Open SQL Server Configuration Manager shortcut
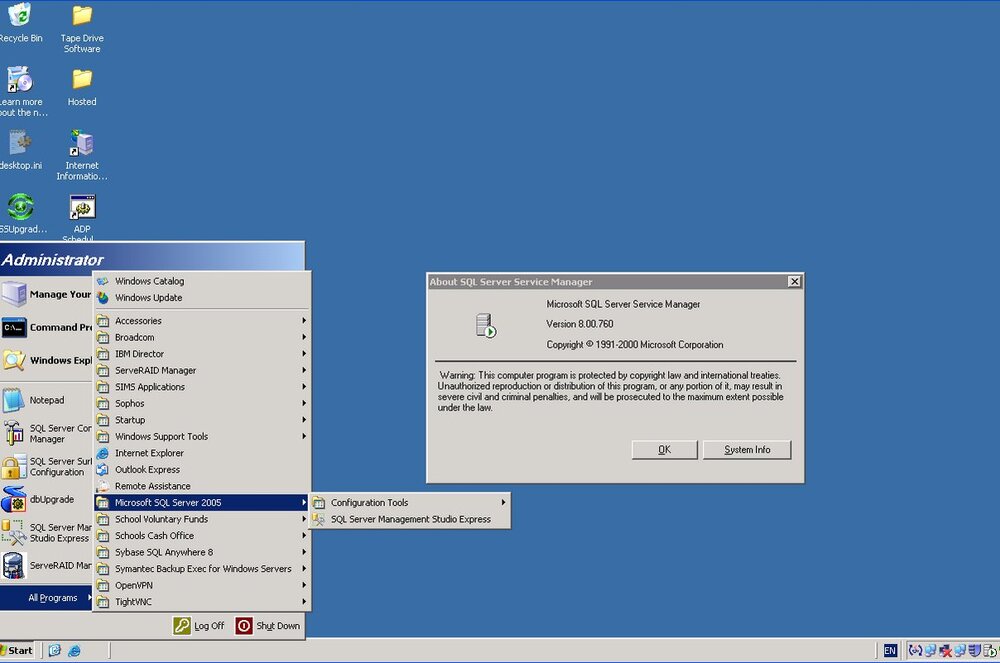The width and height of the screenshot is (1000, 663). point(46,434)
